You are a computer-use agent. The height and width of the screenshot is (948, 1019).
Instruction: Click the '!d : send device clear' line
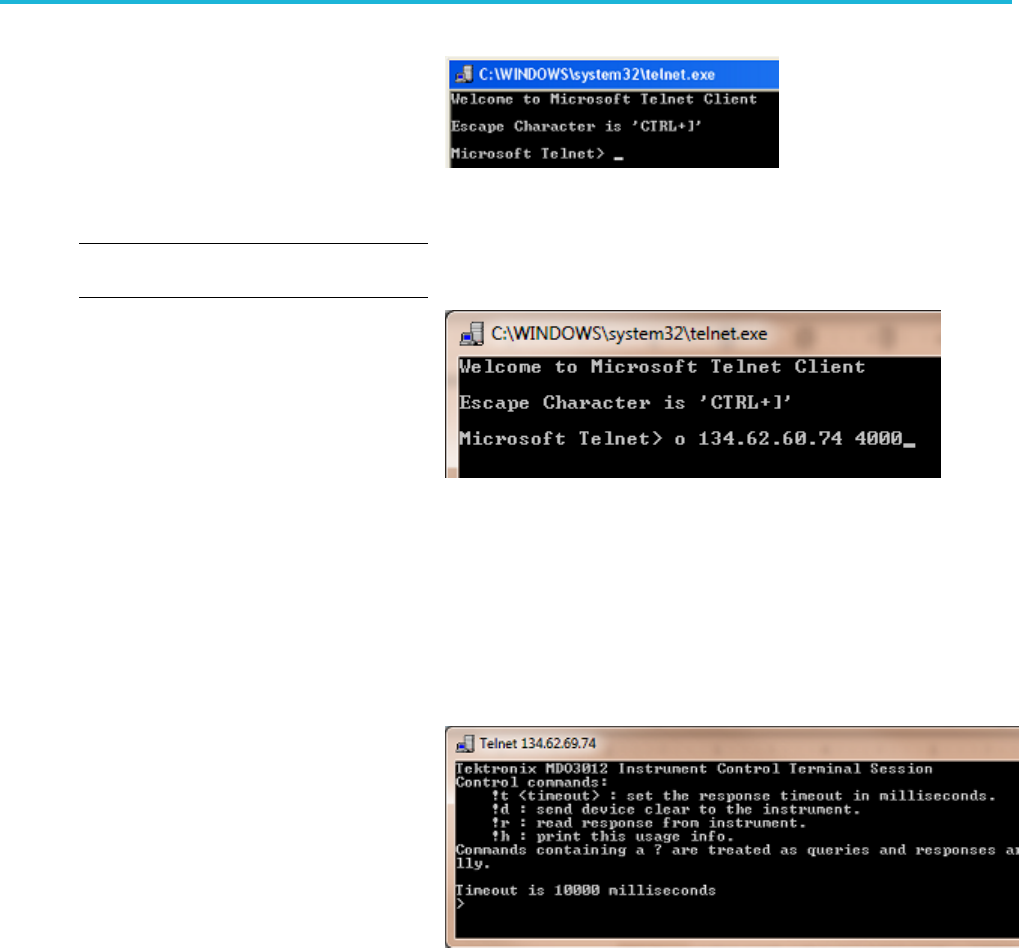pyautogui.click(x=676, y=810)
